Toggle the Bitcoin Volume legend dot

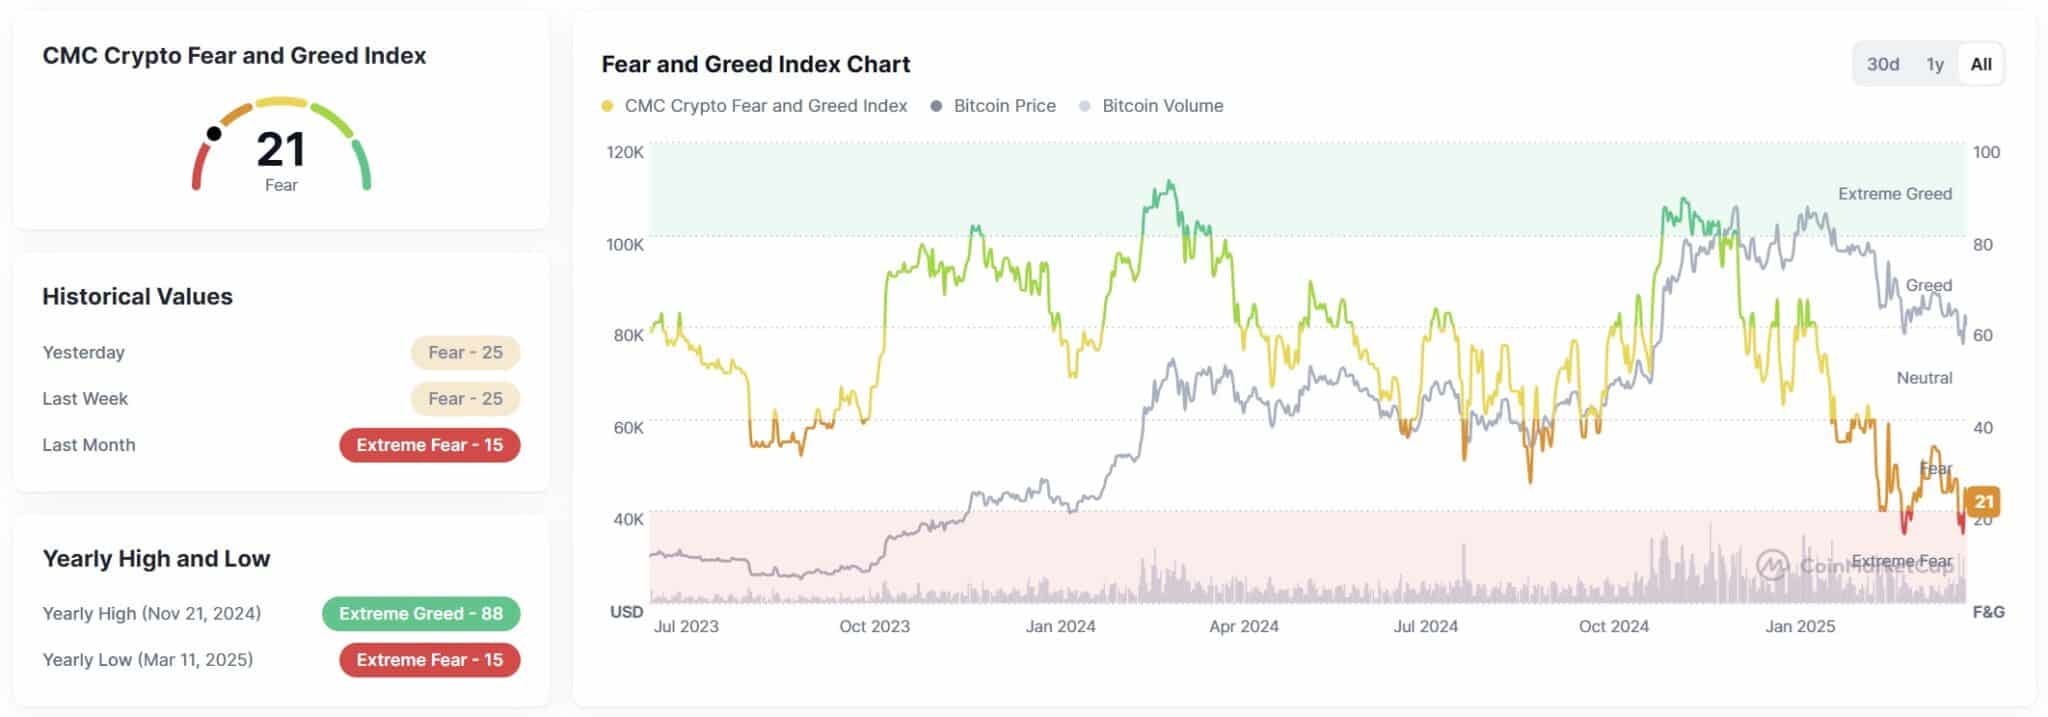click(x=1085, y=106)
